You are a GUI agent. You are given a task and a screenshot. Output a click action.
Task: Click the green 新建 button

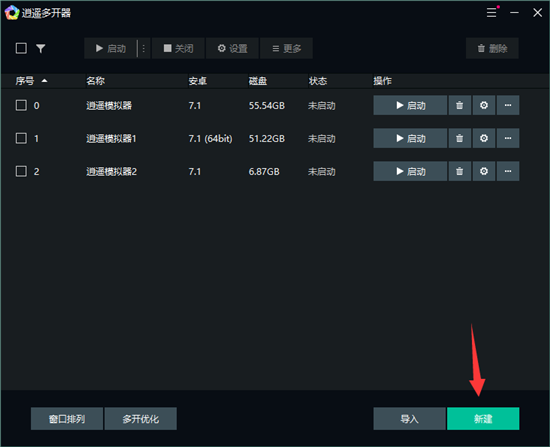pos(483,419)
